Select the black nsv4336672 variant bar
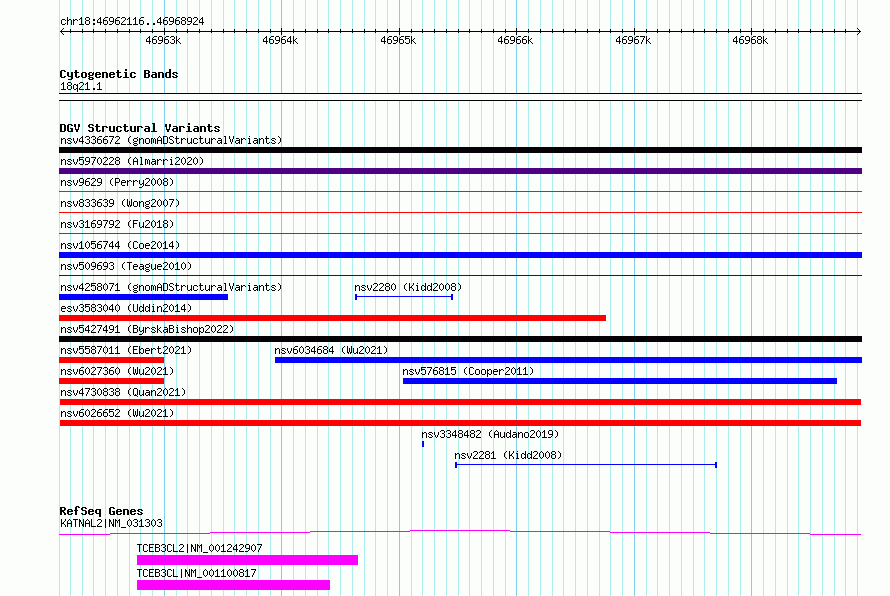The height and width of the screenshot is (596, 890). click(460, 150)
